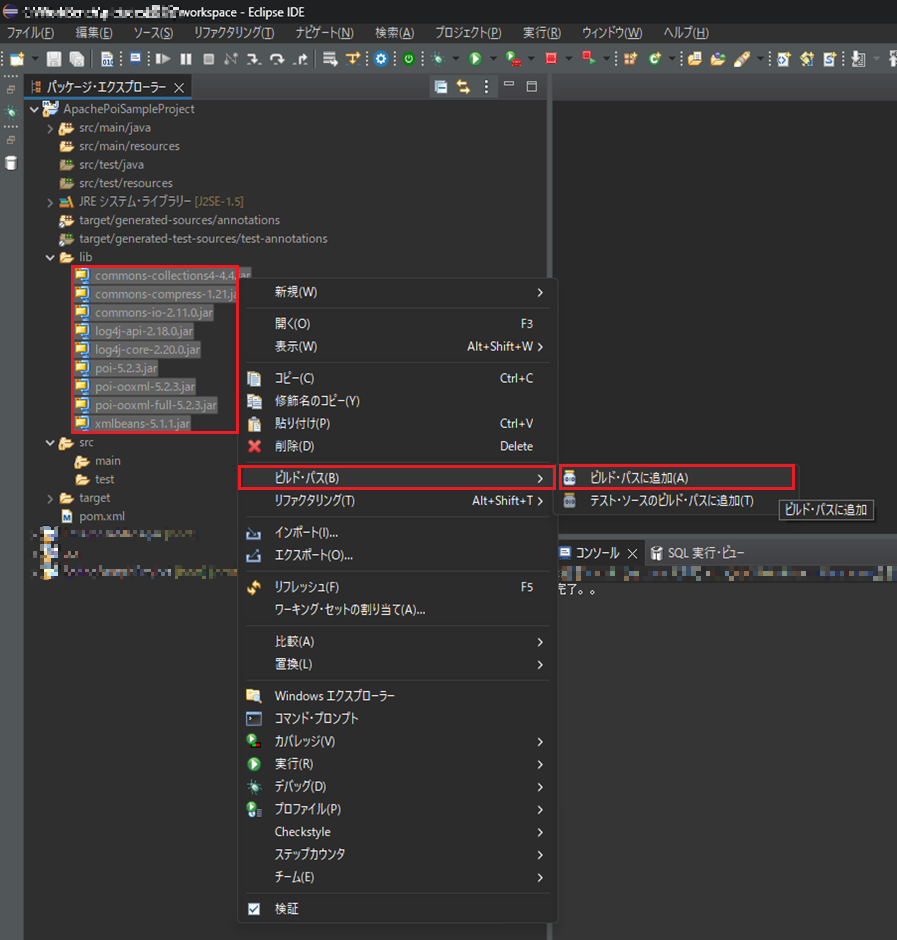Choose ビルド・パスに追加(A) from the submenu

coord(677,478)
